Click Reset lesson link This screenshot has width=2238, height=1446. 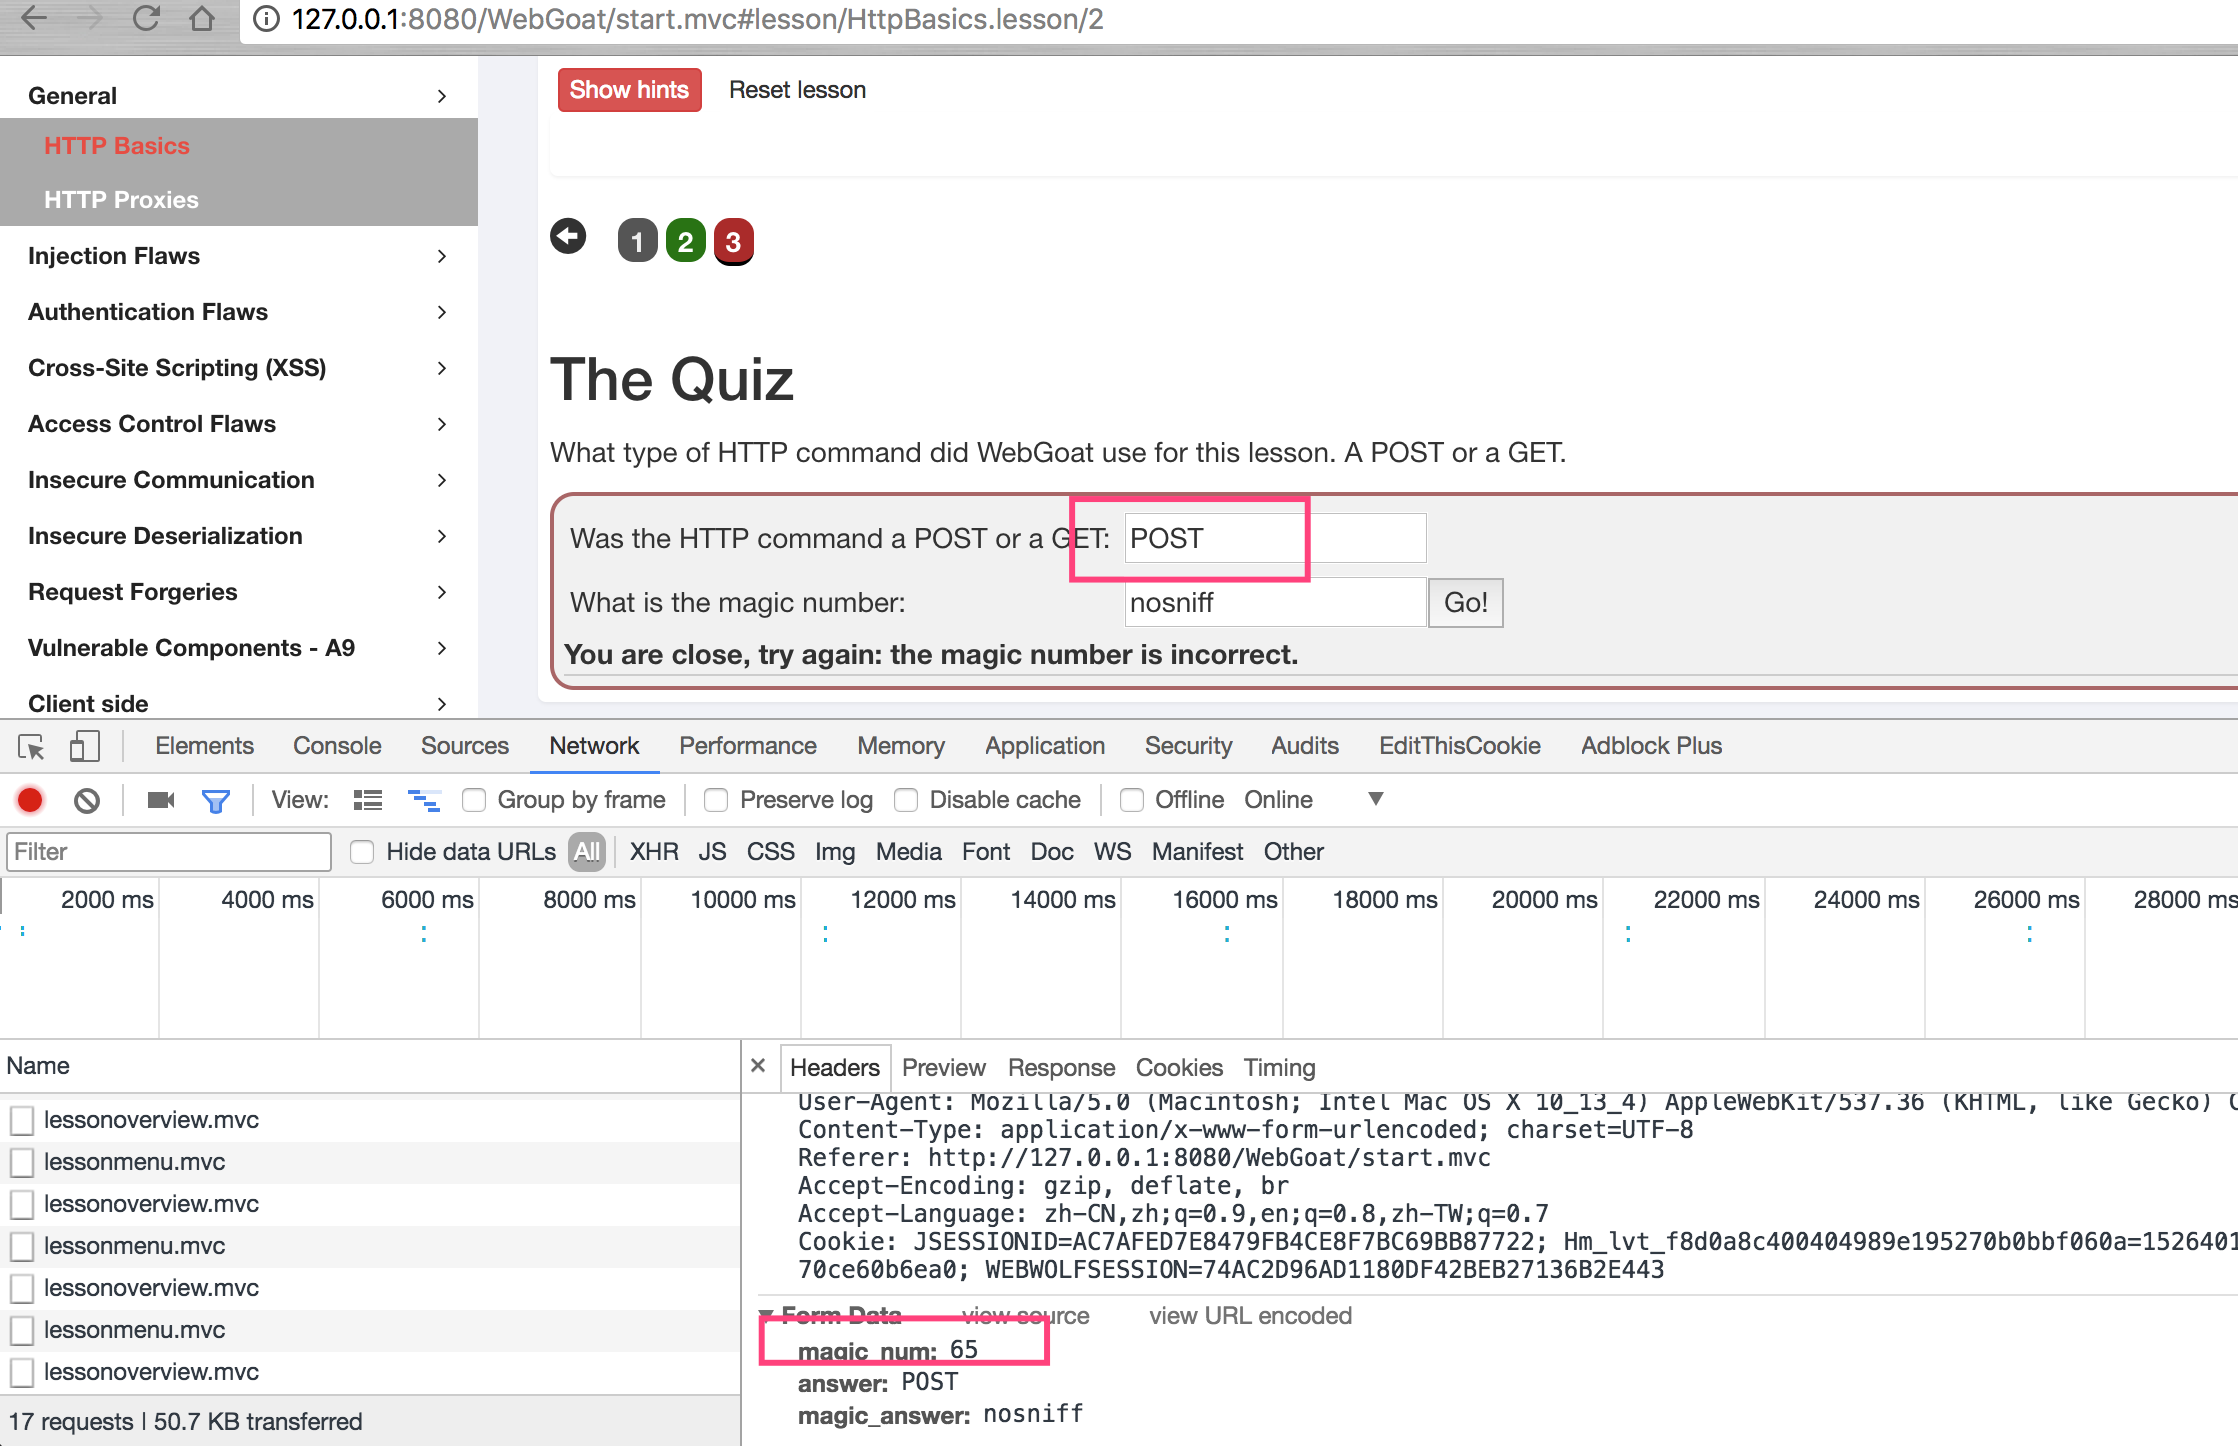pyautogui.click(x=797, y=90)
